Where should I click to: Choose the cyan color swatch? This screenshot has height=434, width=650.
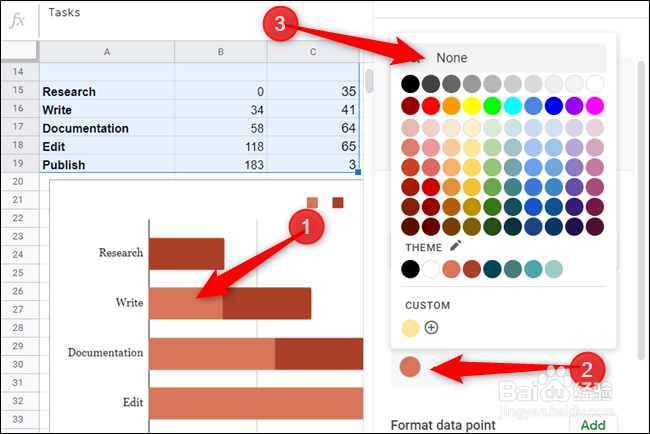pyautogui.click(x=513, y=106)
